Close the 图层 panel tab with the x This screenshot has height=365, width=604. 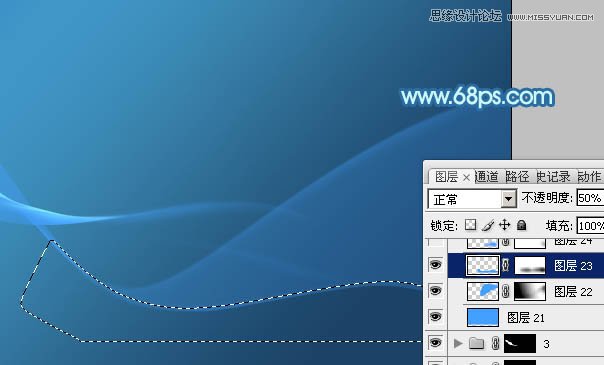coord(466,177)
